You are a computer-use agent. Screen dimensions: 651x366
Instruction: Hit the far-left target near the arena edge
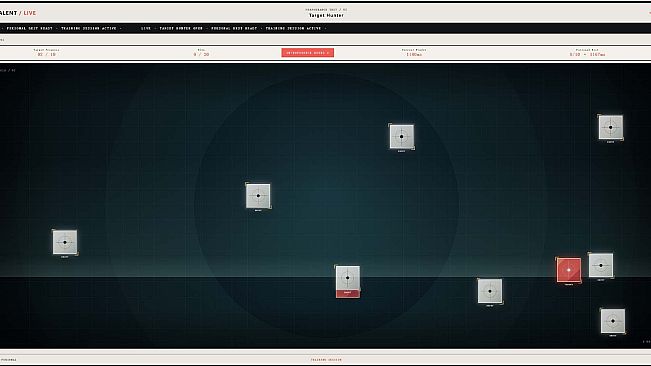tap(65, 242)
